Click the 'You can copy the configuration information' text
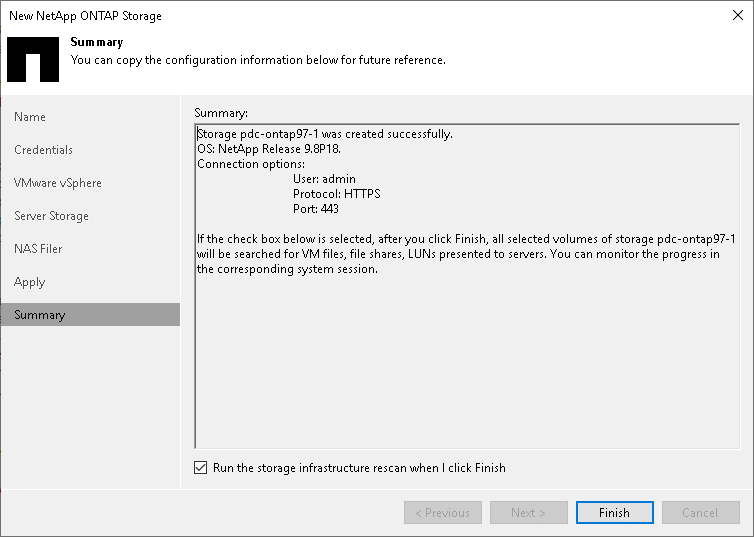Screen dimensions: 754x537 coord(258,60)
